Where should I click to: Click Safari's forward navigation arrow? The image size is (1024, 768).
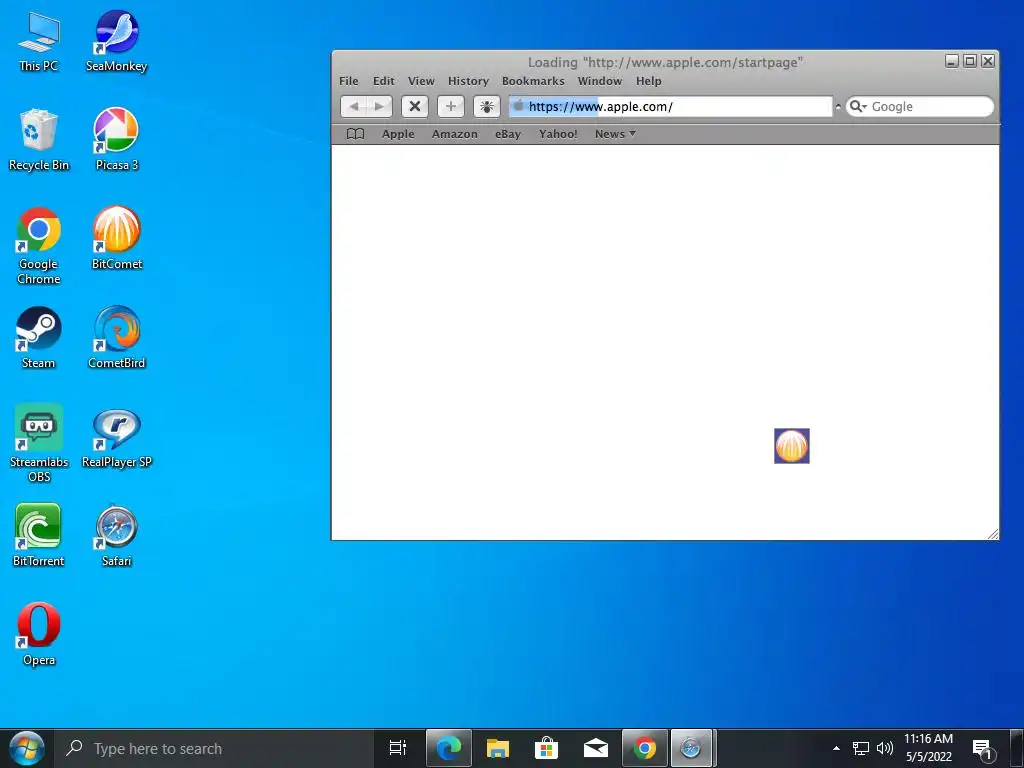tap(379, 106)
